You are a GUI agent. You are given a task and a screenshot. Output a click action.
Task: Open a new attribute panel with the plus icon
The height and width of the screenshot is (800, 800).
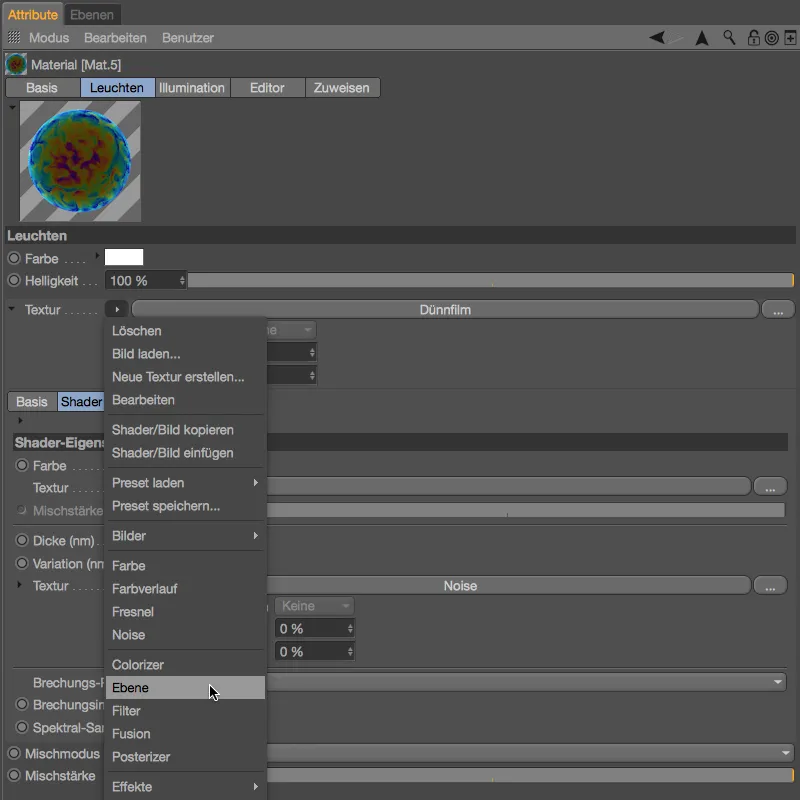[x=789, y=38]
